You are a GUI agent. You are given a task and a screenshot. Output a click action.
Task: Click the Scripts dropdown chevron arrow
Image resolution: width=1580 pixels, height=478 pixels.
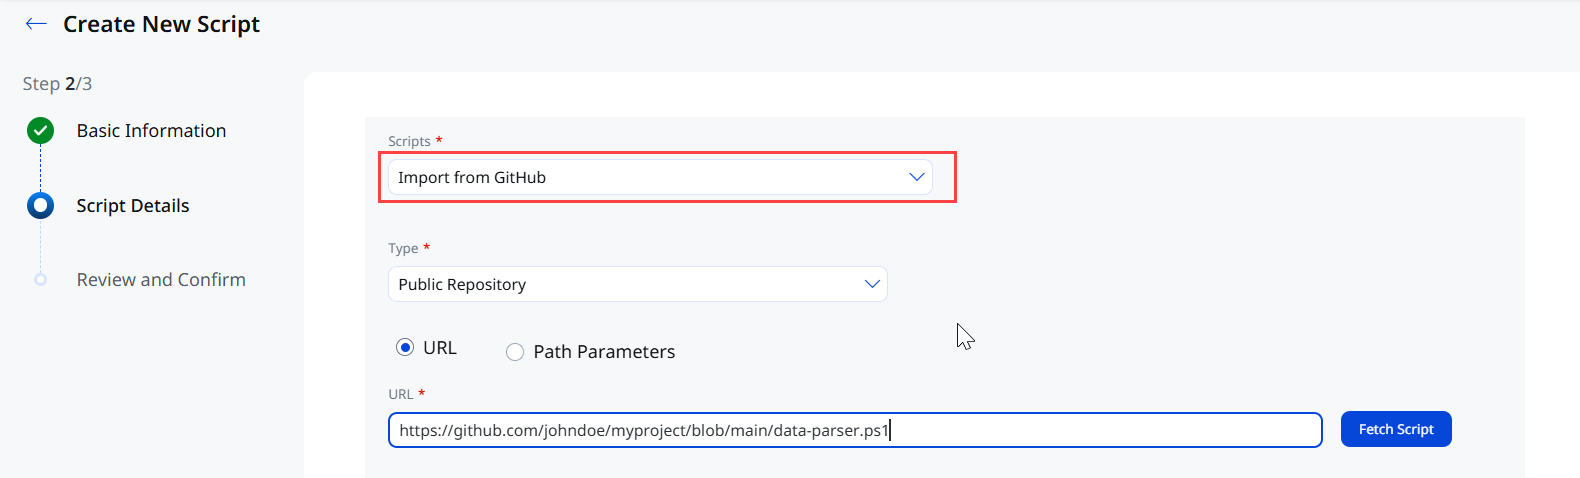(x=916, y=177)
